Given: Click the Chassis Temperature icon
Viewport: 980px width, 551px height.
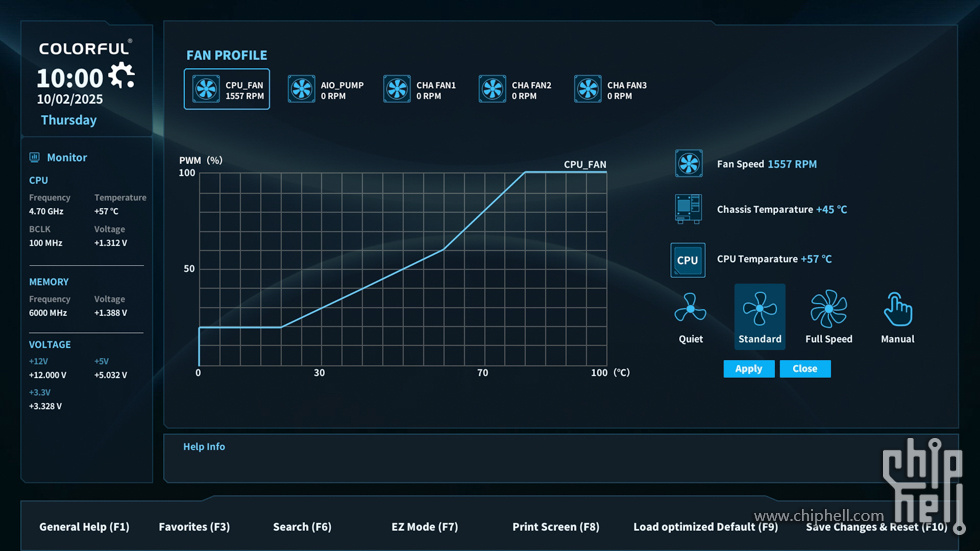Looking at the screenshot, I should 688,209.
